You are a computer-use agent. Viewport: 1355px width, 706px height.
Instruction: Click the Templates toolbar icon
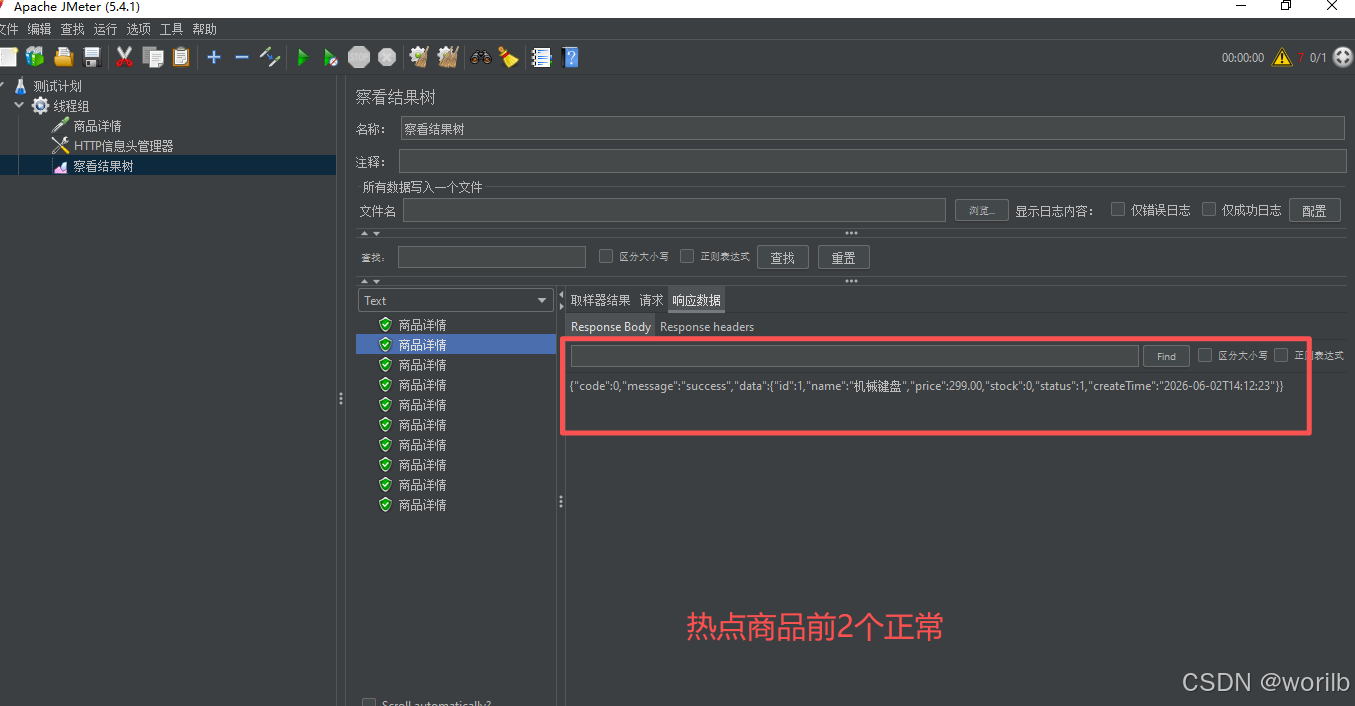(x=36, y=57)
